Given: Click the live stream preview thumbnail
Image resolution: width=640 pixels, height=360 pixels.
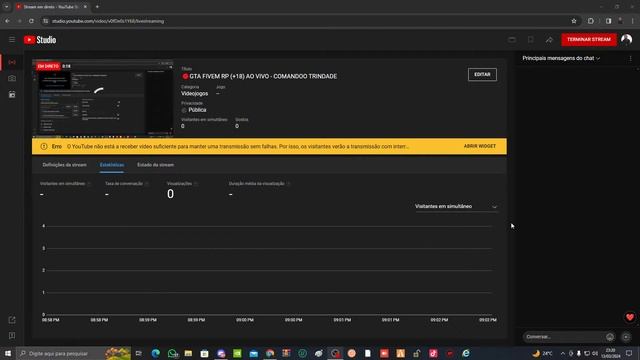Looking at the screenshot, I should tap(102, 98).
